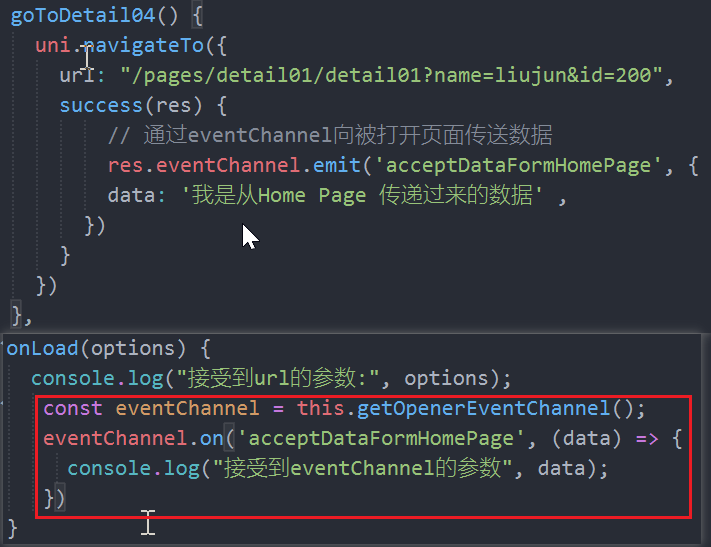Click the console.log "接受到url的参数:" line
Screen dimensions: 711x547
[271, 378]
